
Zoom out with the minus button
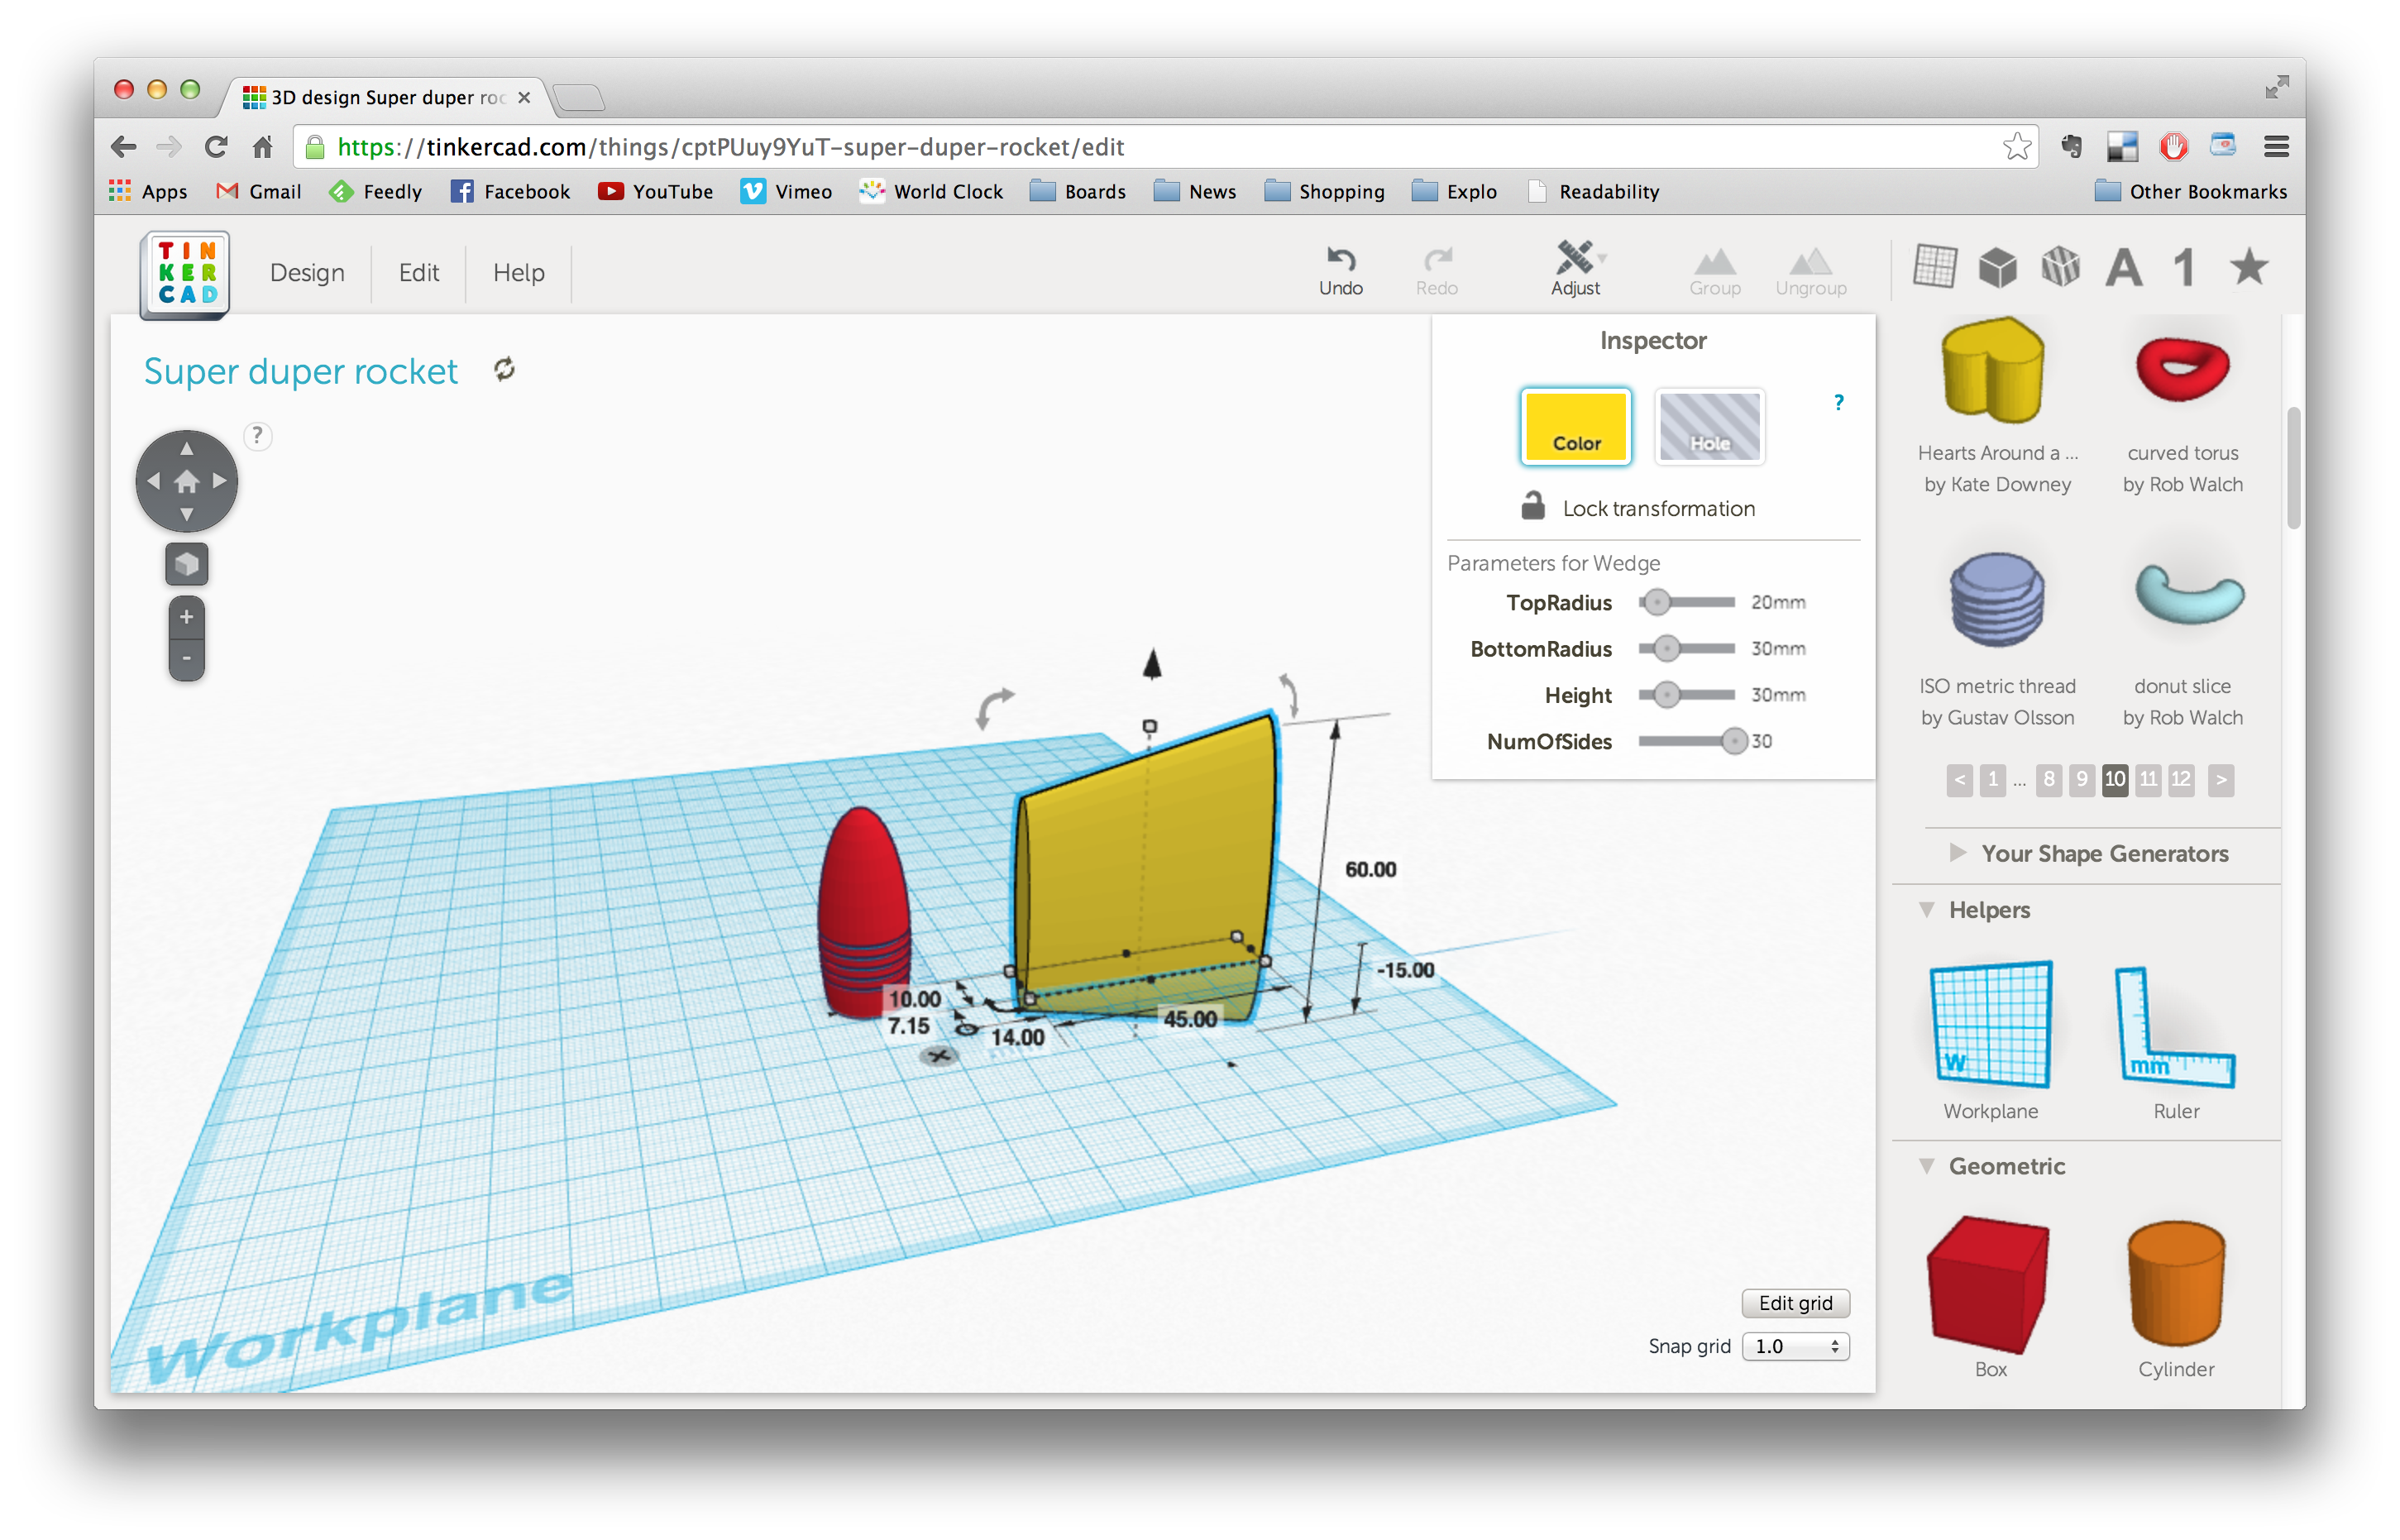coord(186,659)
